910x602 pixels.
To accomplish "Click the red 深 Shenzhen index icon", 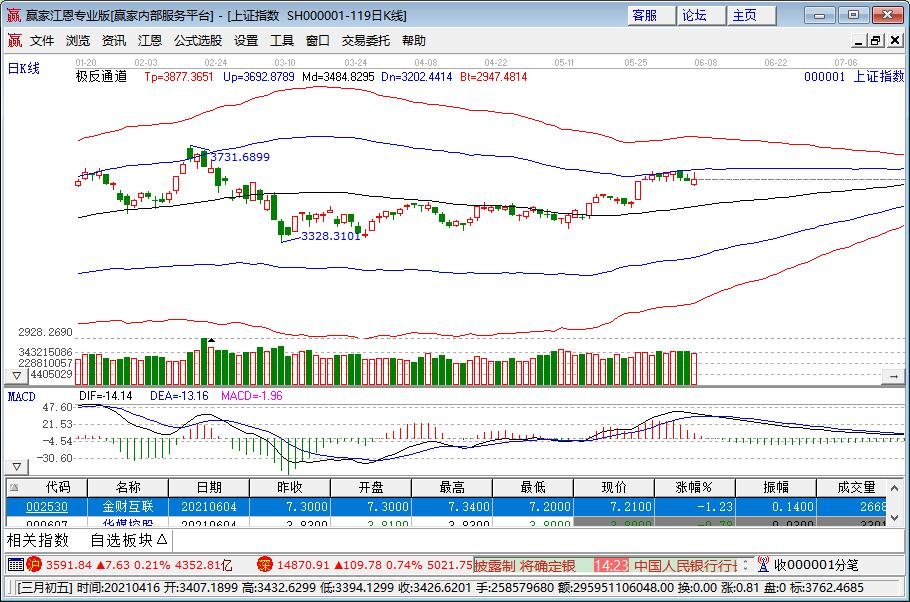I will click(x=265, y=564).
